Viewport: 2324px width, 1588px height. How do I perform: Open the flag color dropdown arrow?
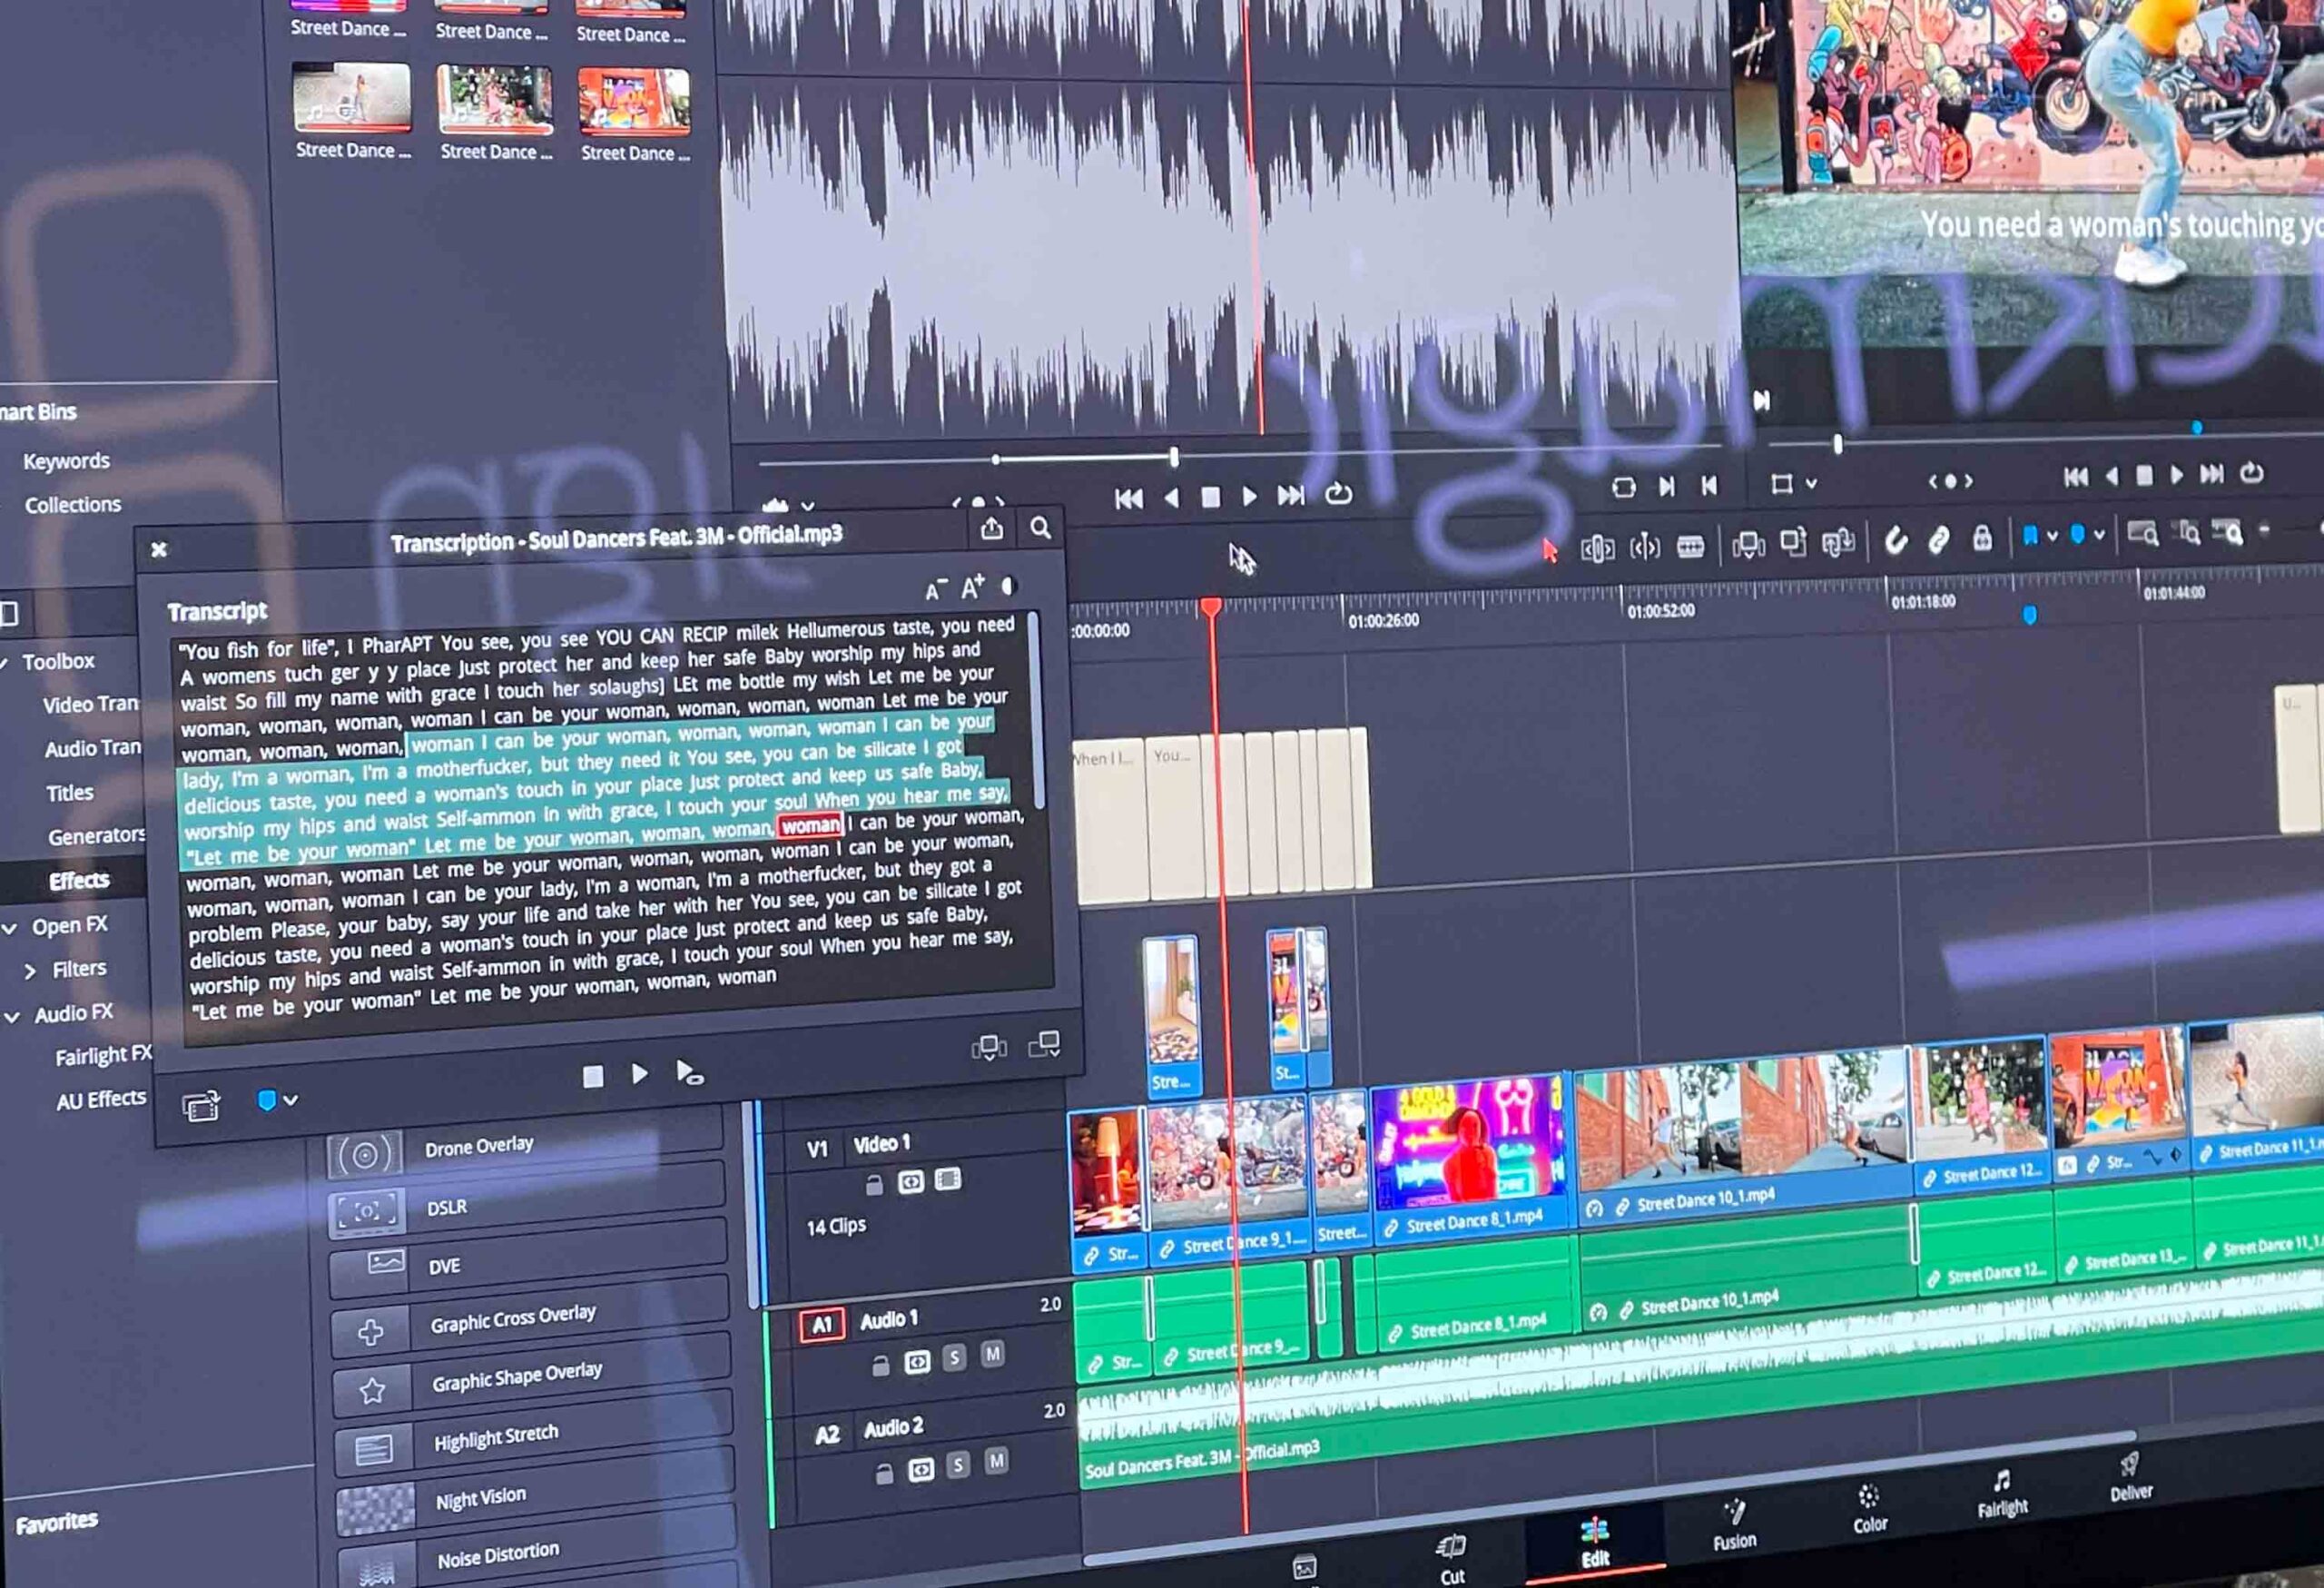click(x=2052, y=536)
